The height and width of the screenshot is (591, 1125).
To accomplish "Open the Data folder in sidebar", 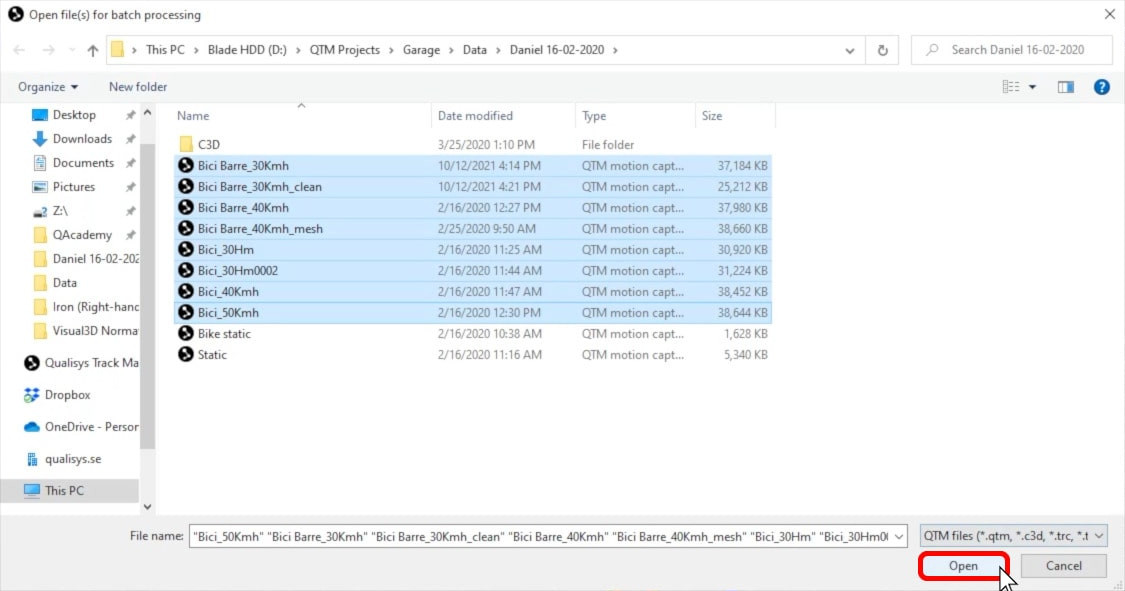I will point(55,283).
